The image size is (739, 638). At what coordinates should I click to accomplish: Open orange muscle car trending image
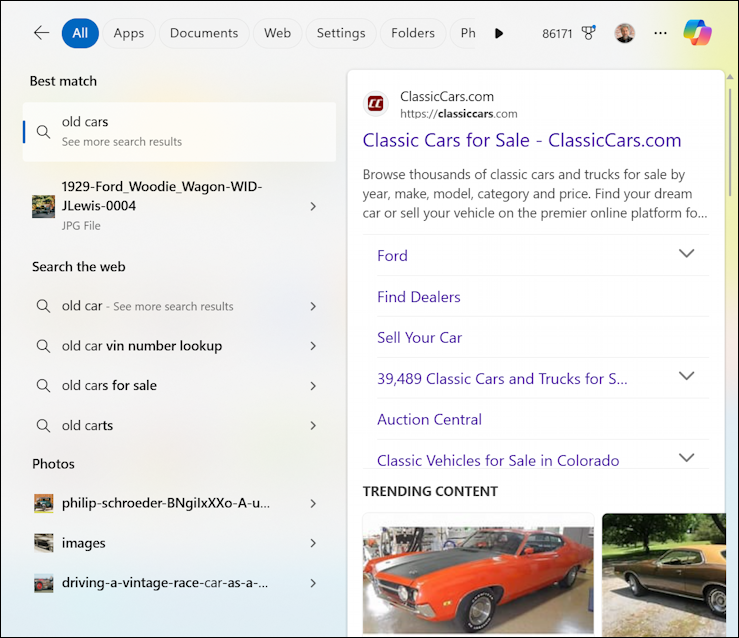(478, 580)
